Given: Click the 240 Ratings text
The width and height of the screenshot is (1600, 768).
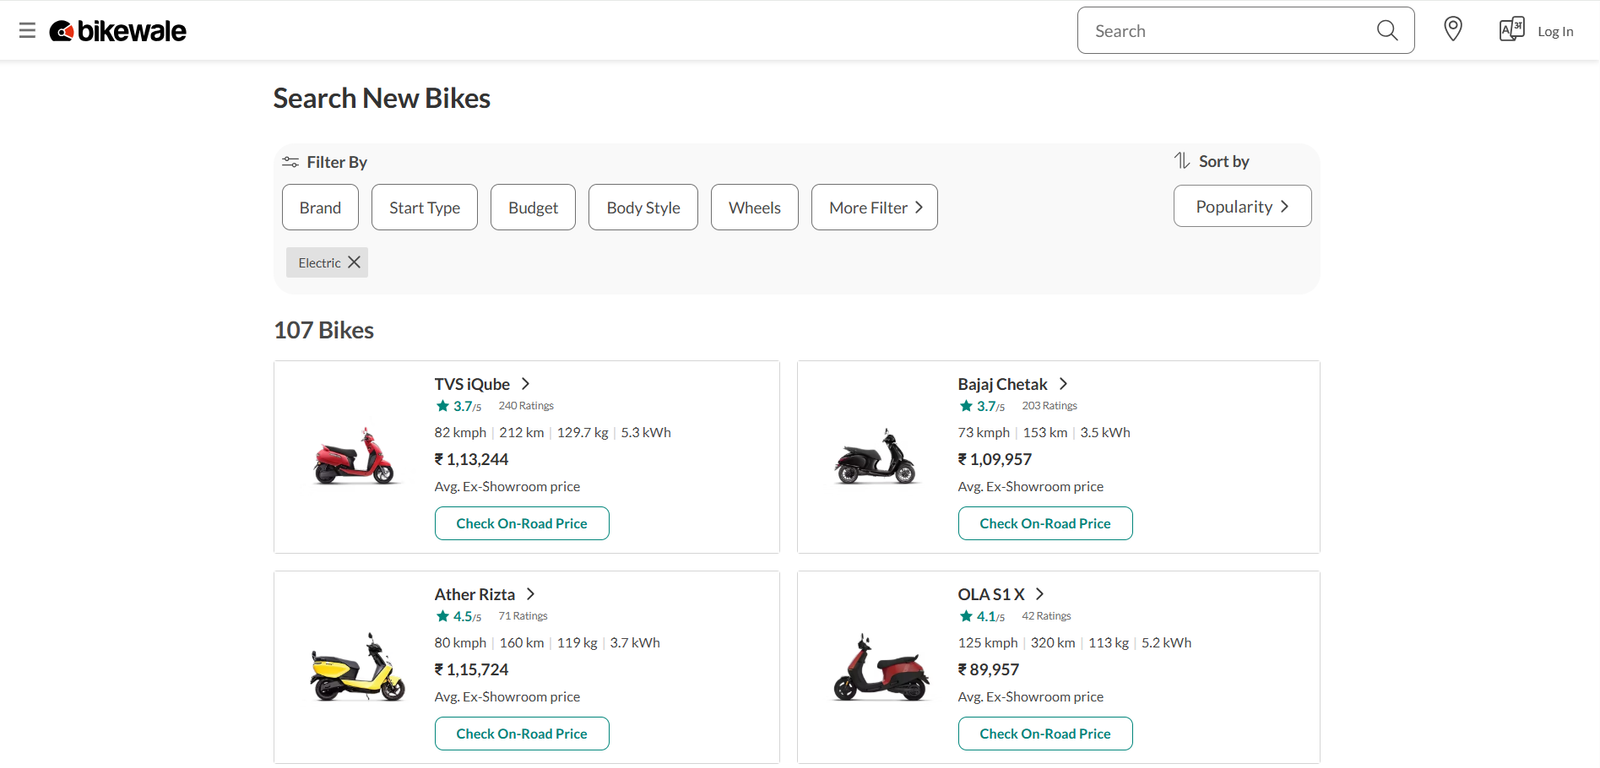Looking at the screenshot, I should 526,406.
